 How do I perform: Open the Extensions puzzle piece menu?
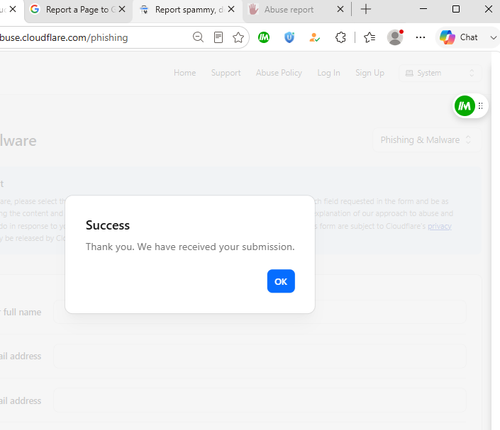pyautogui.click(x=340, y=37)
